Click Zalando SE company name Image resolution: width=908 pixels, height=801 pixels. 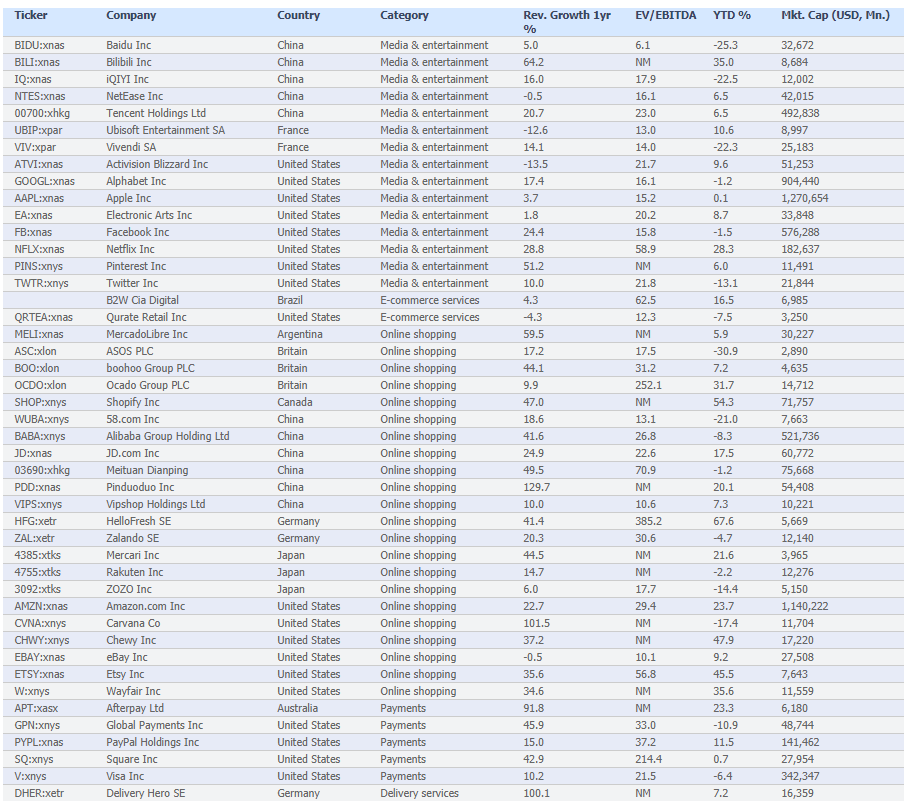coord(133,538)
